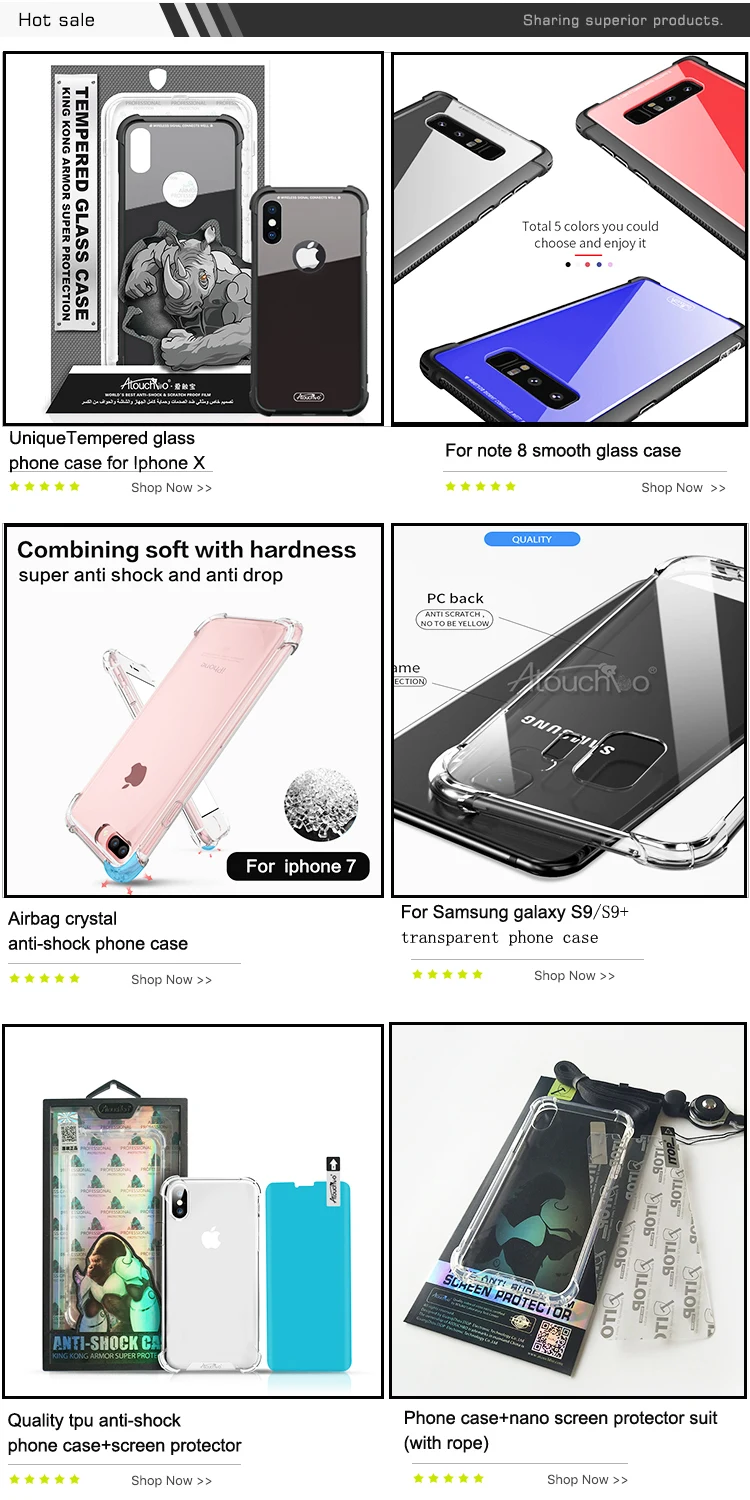Click the 'For iphone 7' black label badge
Image resolution: width=750 pixels, height=1500 pixels.
(301, 866)
